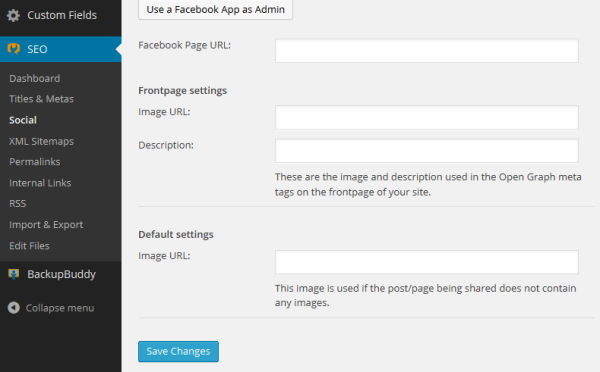Screen dimensions: 600x372
Task: Go to SEO Dashboard submenu
Action: coord(34,78)
